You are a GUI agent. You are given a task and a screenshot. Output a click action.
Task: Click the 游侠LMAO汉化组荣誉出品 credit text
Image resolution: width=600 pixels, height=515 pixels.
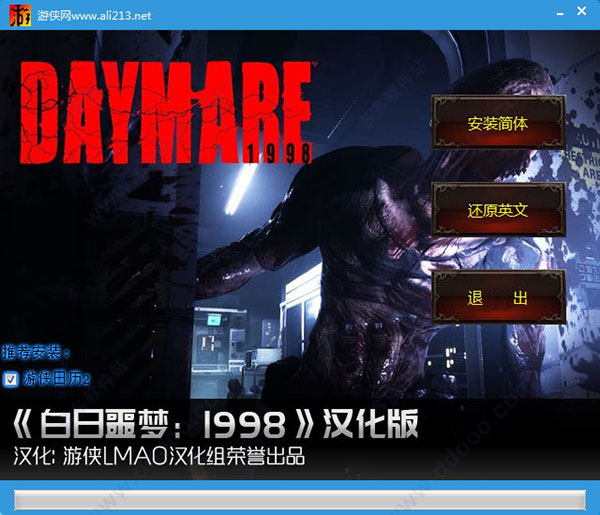pos(184,456)
